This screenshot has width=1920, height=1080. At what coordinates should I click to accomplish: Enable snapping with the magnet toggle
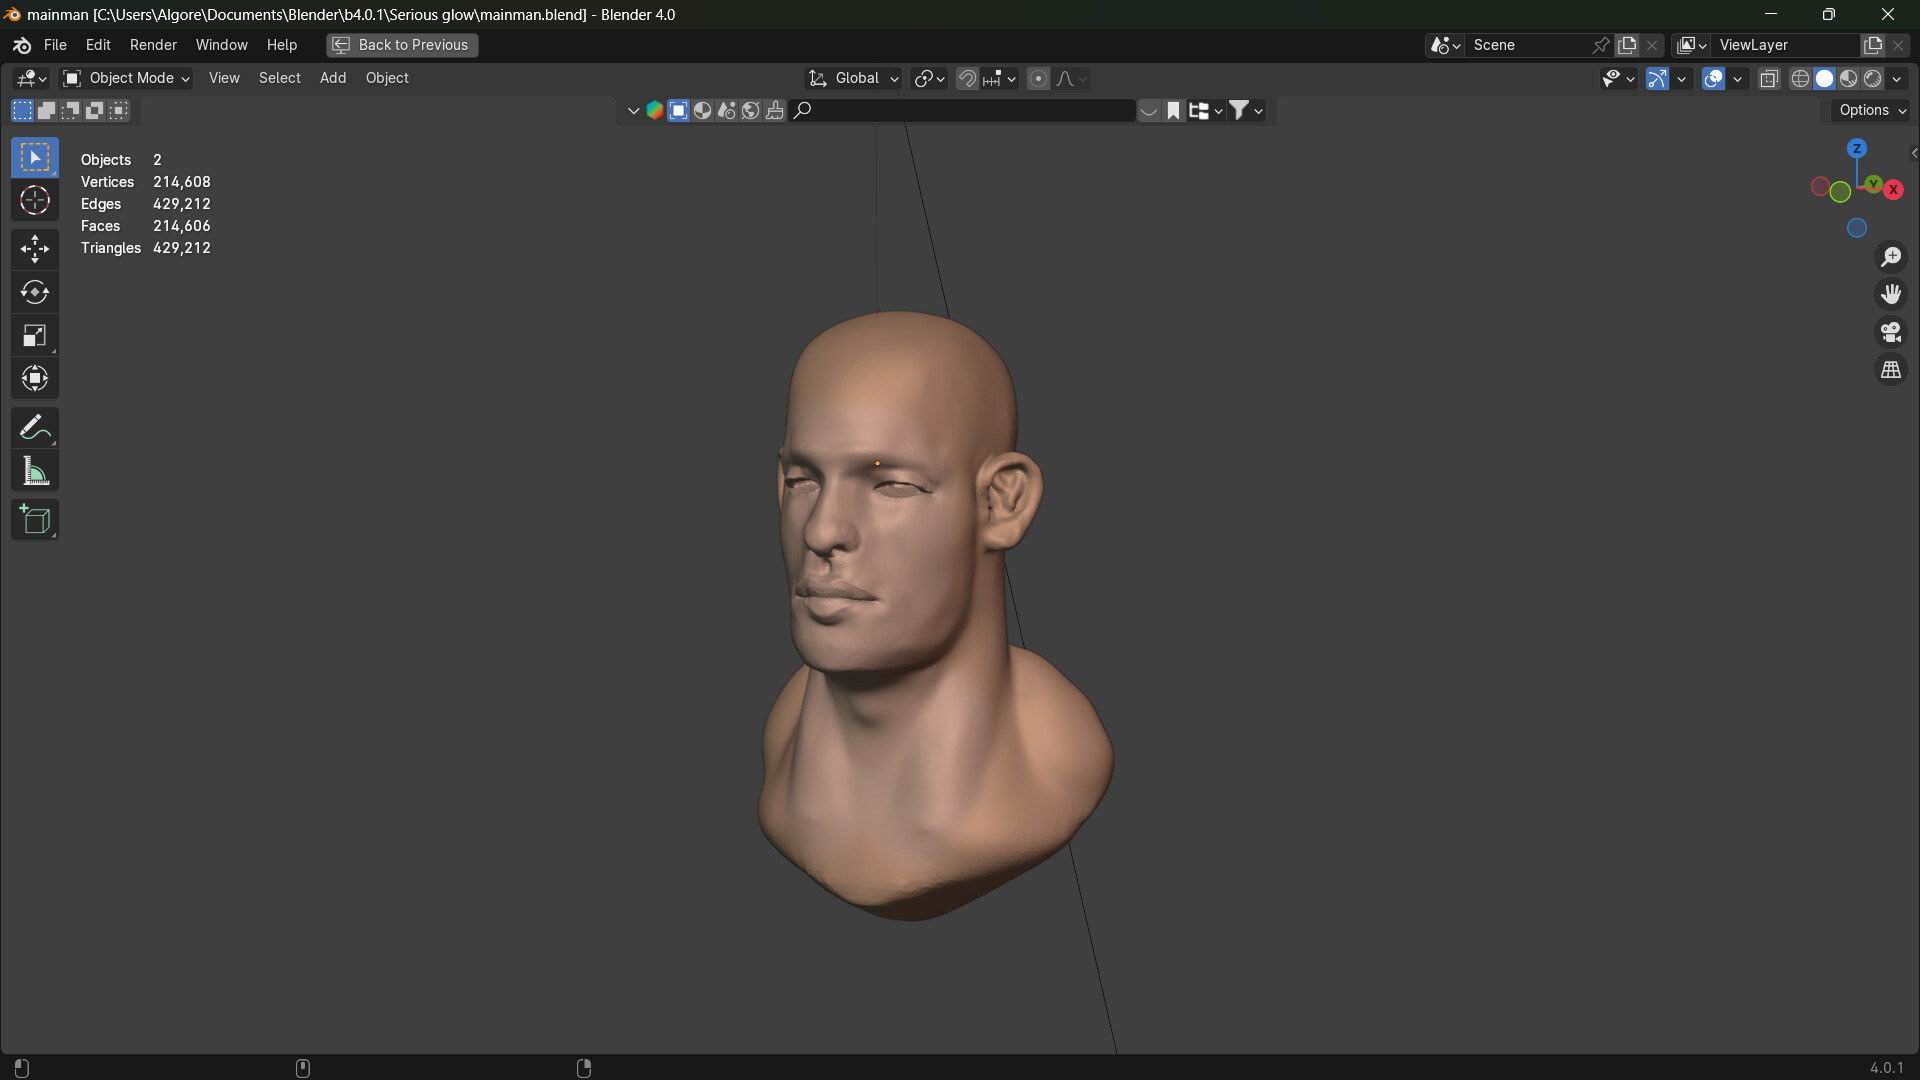pyautogui.click(x=966, y=78)
